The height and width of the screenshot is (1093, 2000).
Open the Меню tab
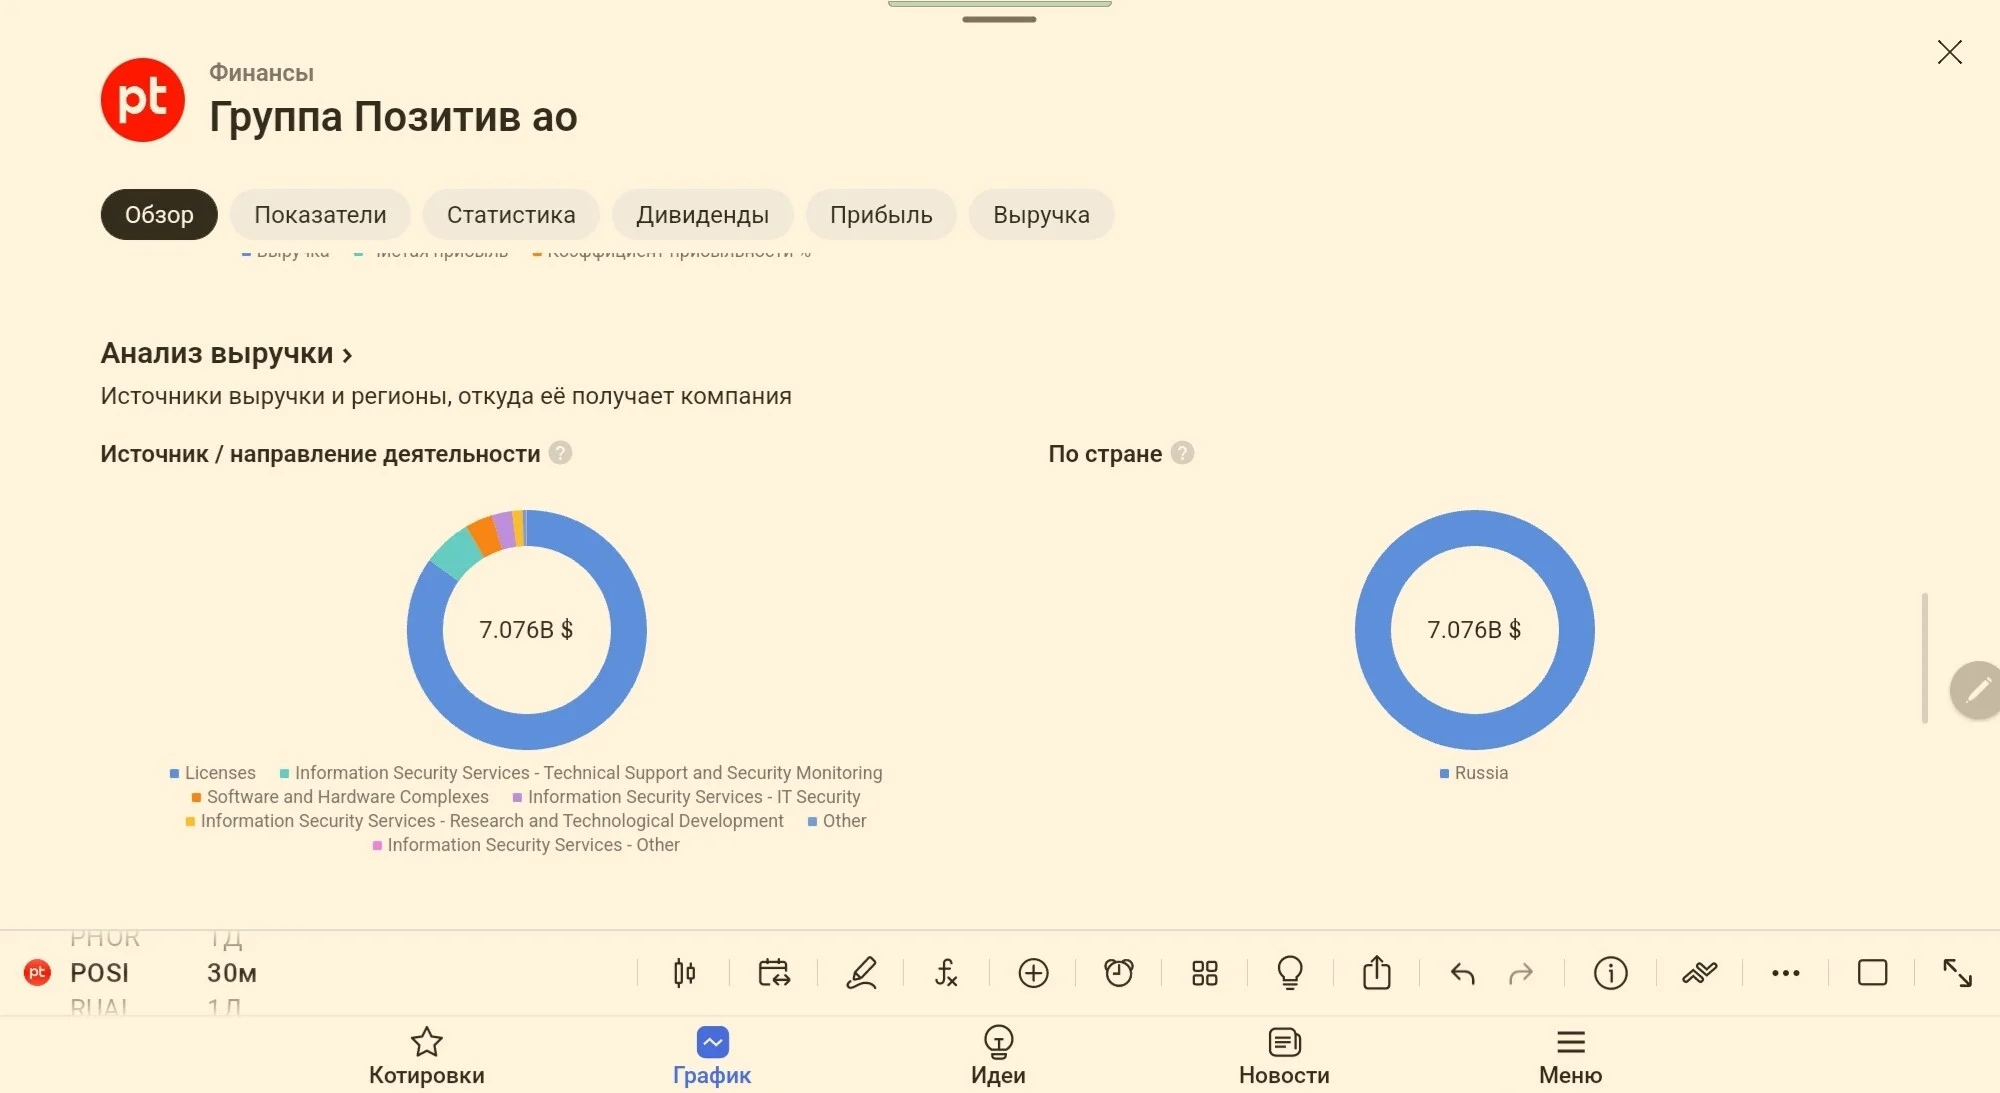click(x=1570, y=1056)
